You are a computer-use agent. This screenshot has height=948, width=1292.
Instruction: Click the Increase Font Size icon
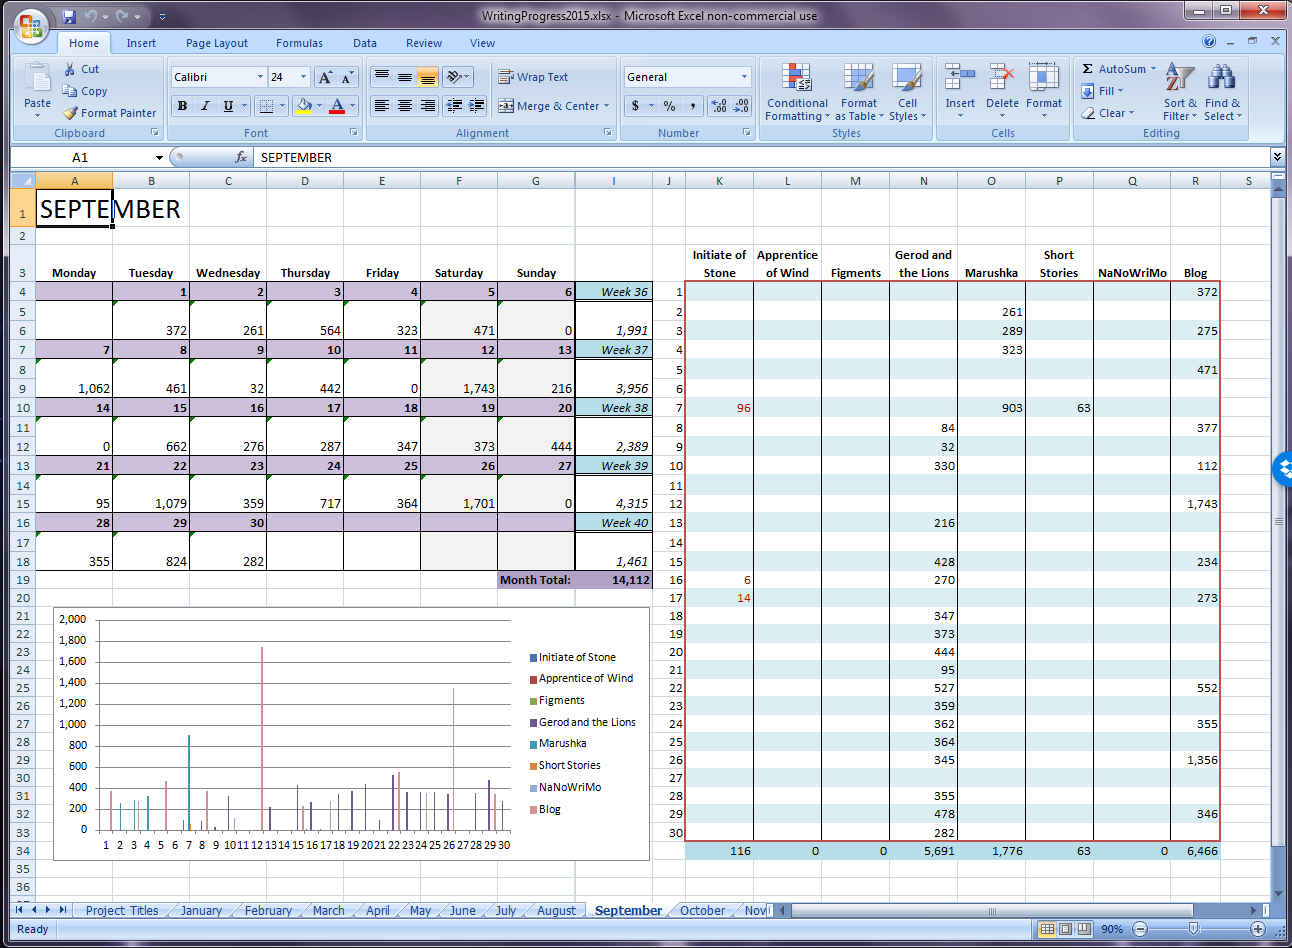coord(325,77)
